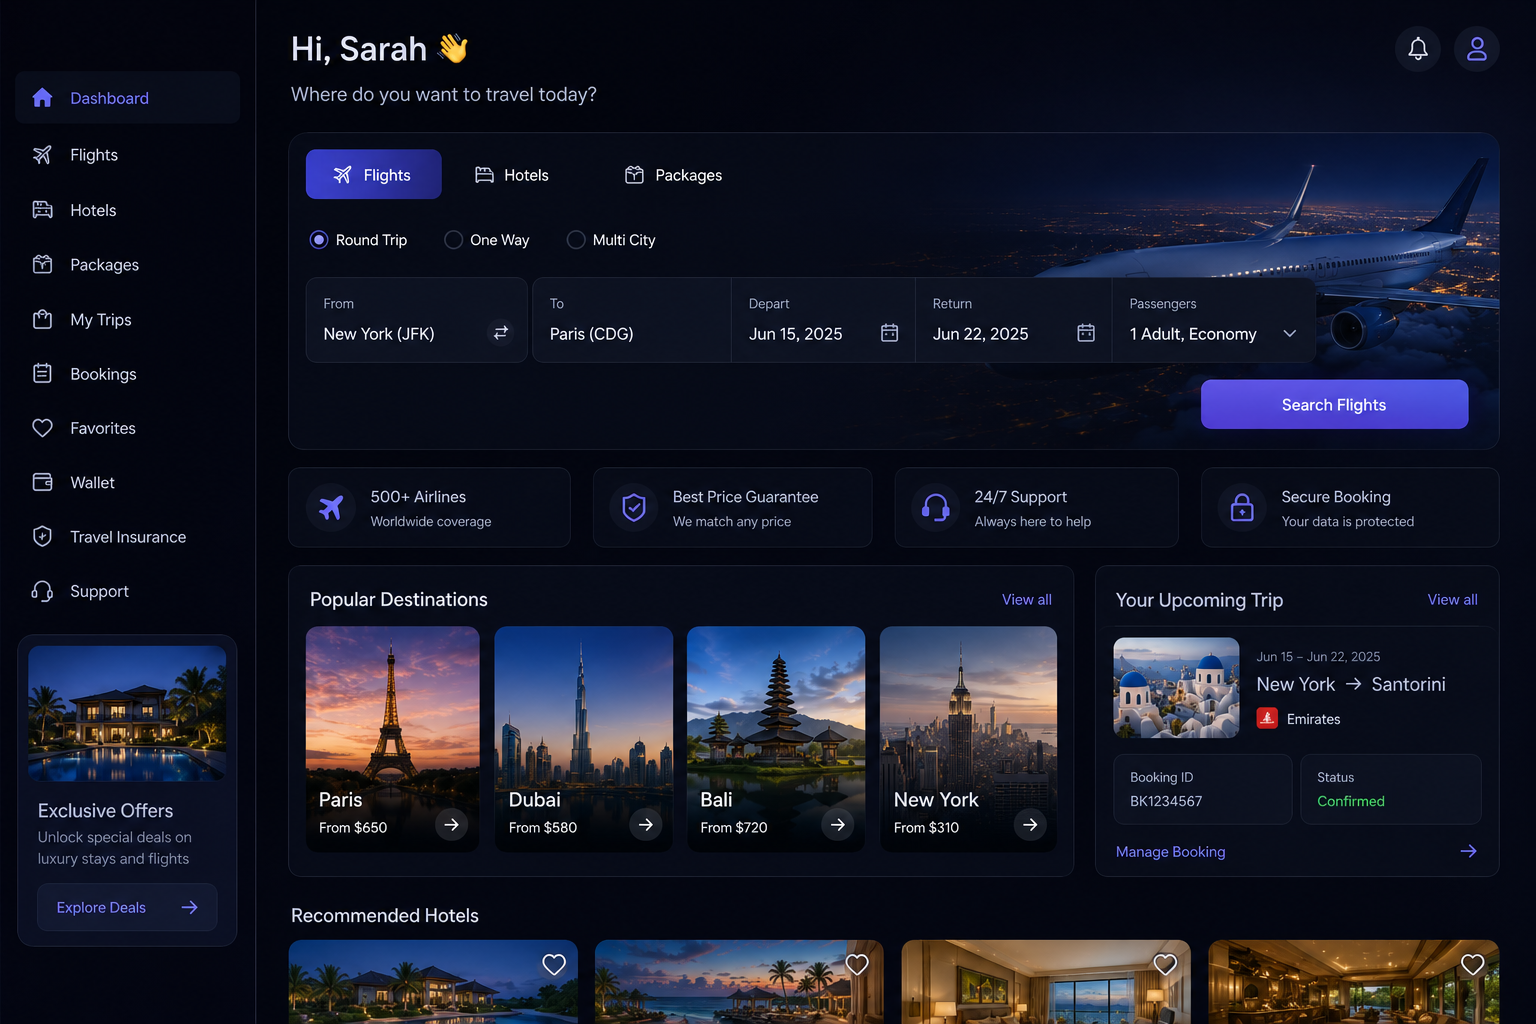Switch to the Packages search tab
1536x1024 pixels.
[673, 175]
